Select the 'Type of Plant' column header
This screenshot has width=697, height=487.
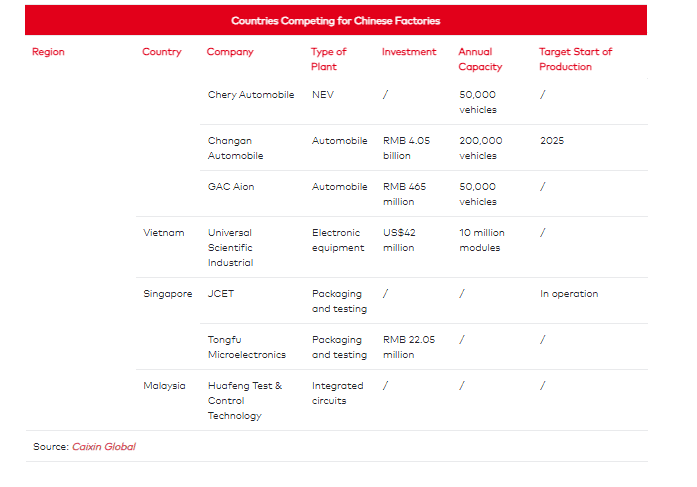pyautogui.click(x=328, y=59)
